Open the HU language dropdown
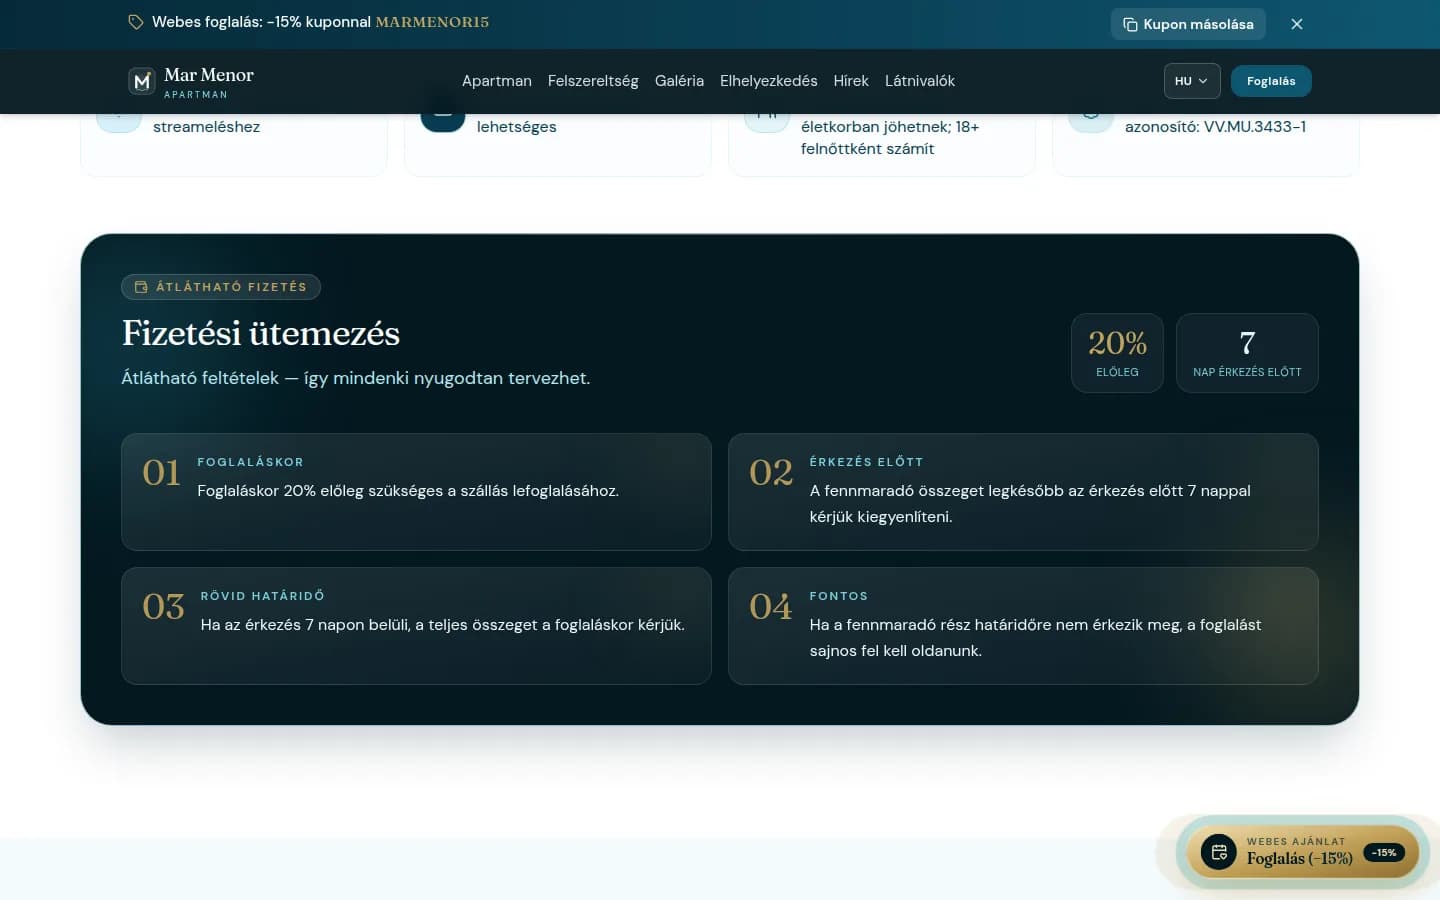 [1192, 81]
